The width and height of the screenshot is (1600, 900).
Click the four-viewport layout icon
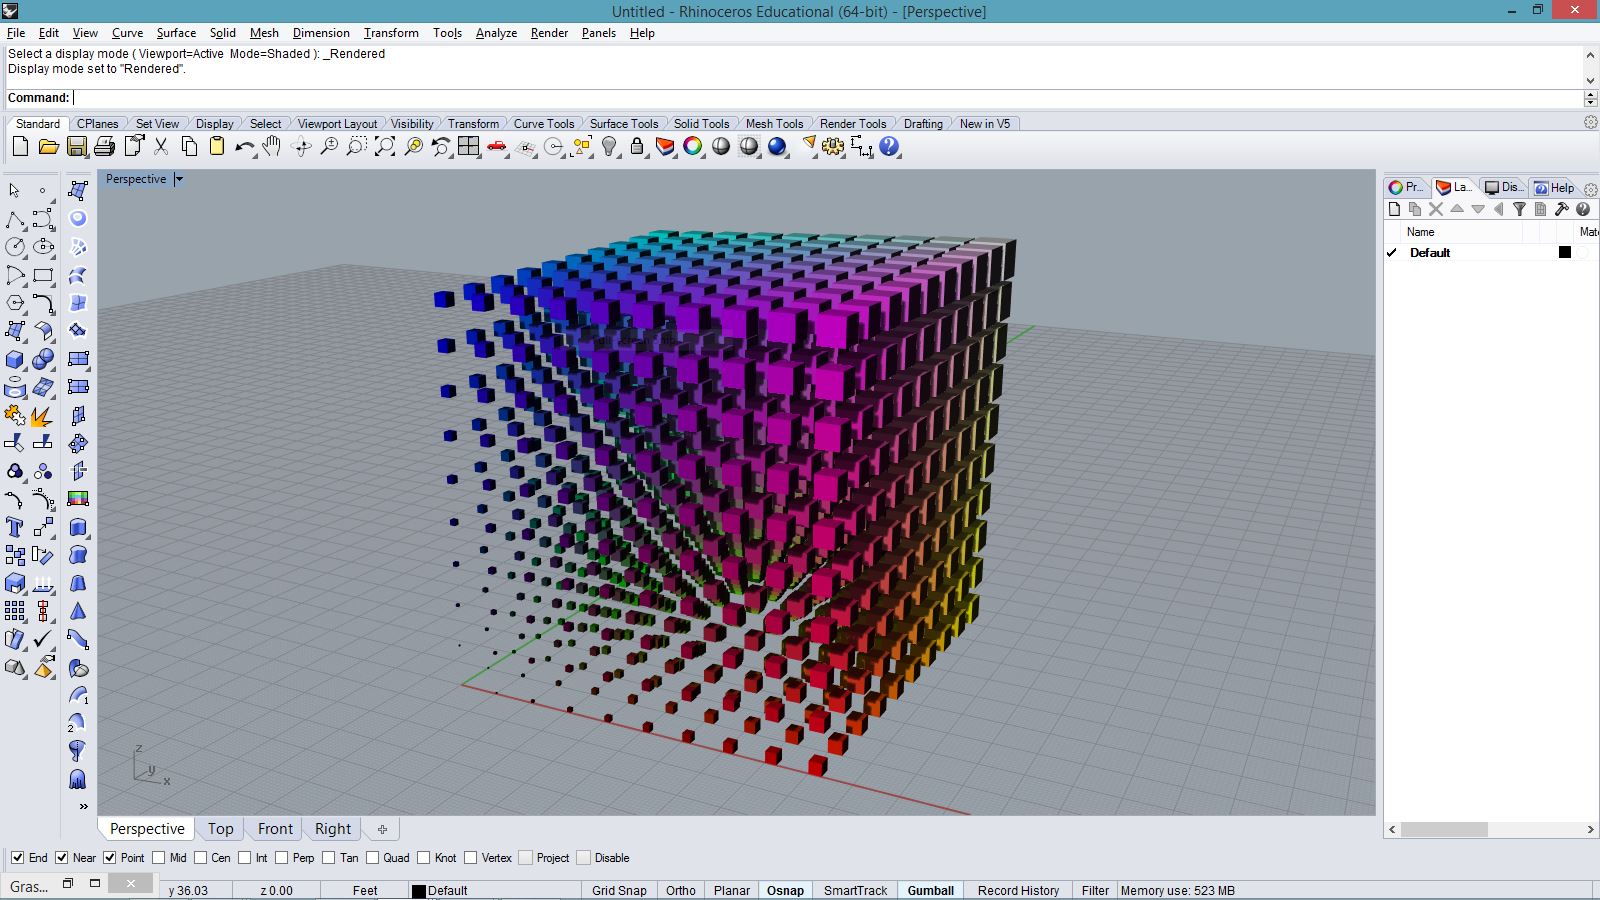point(469,147)
